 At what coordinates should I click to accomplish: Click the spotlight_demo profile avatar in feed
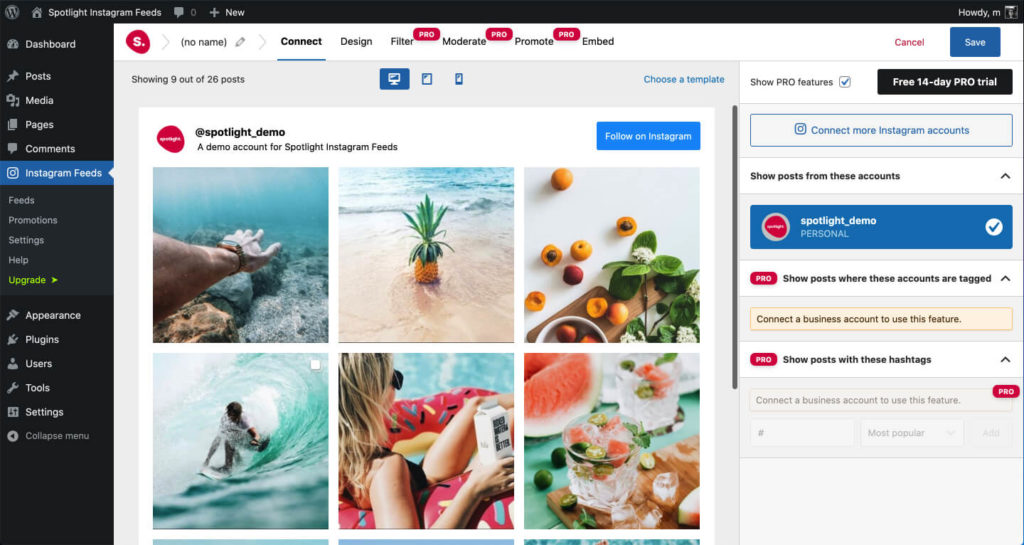170,139
